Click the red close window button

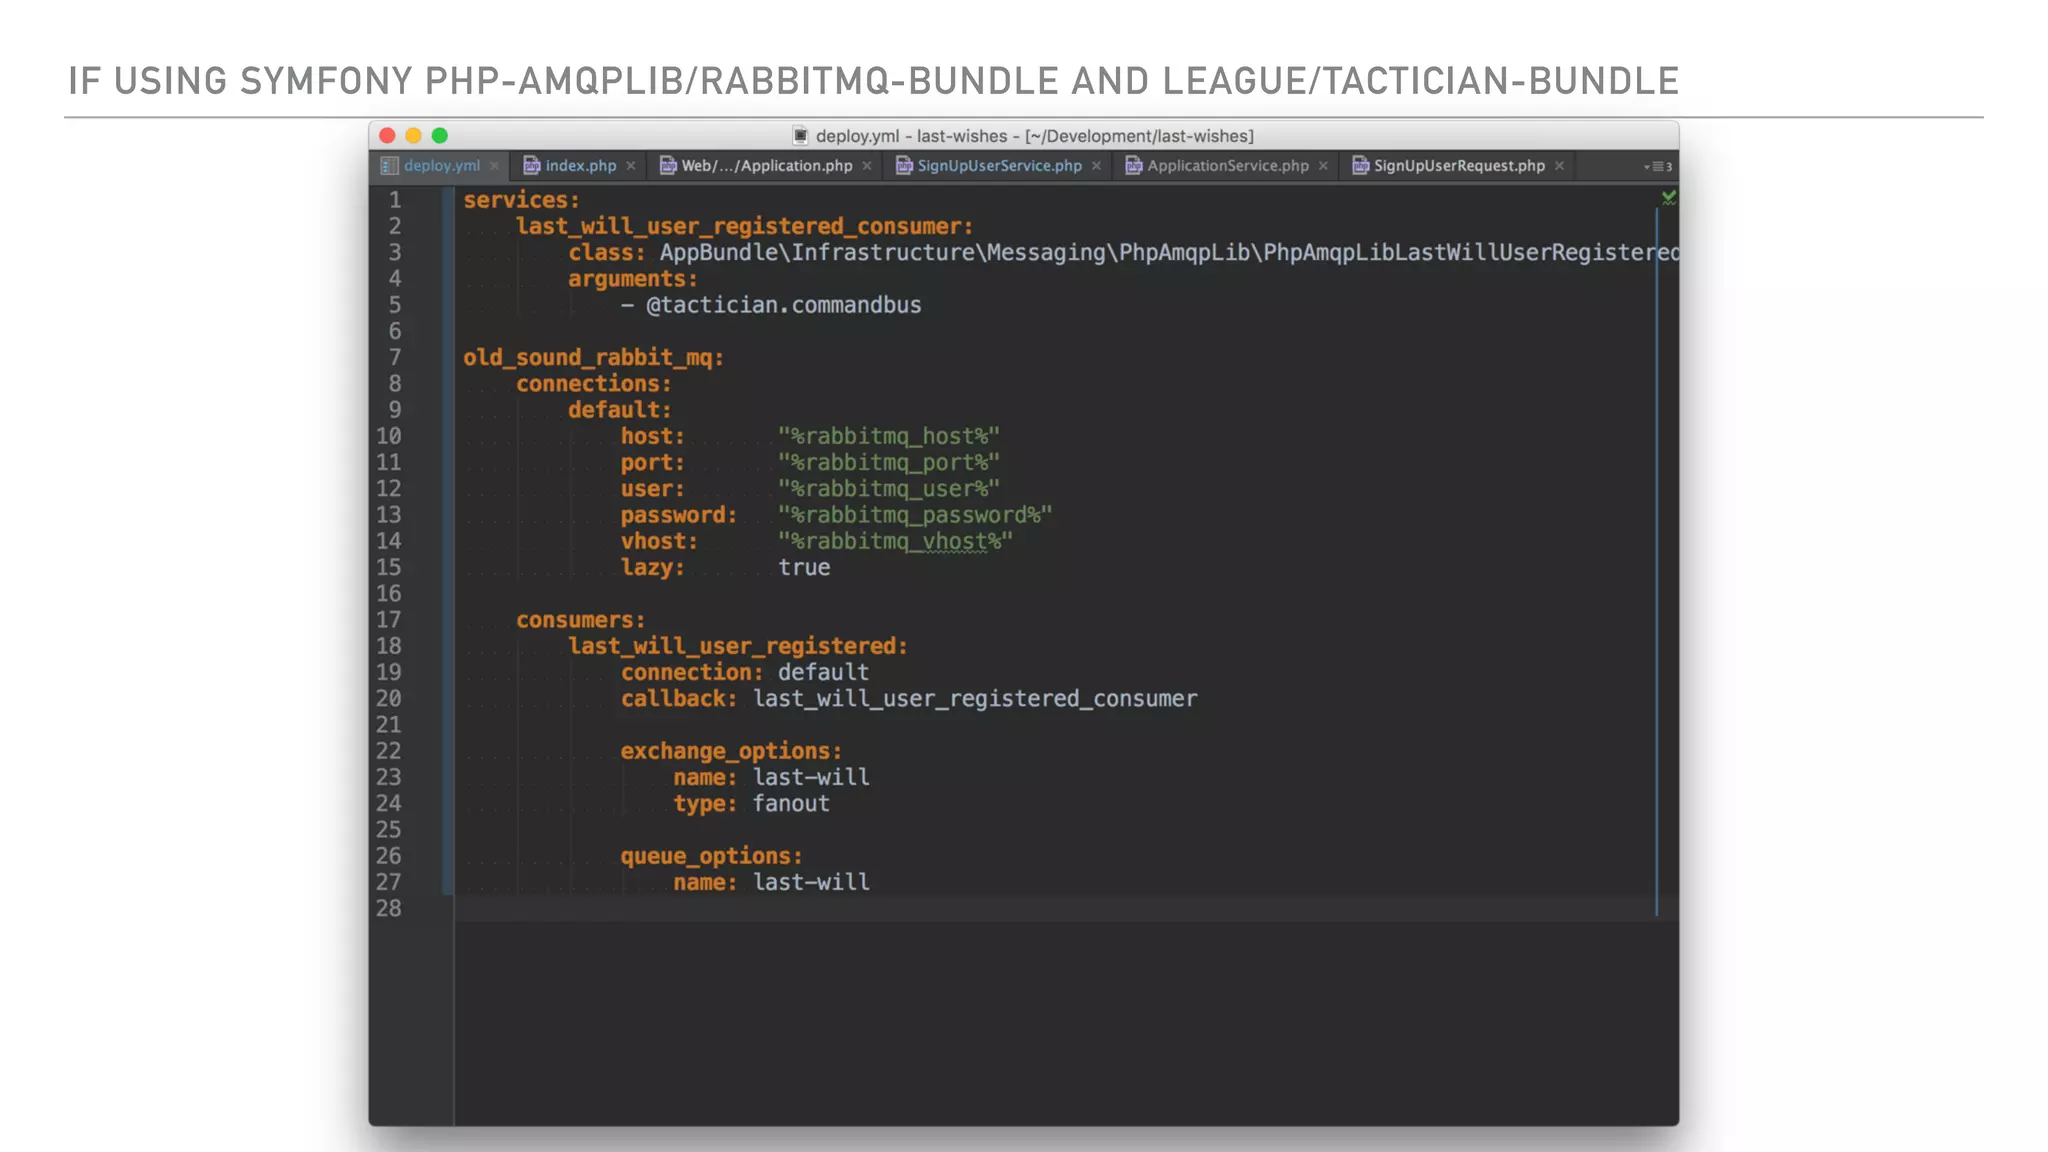click(388, 136)
